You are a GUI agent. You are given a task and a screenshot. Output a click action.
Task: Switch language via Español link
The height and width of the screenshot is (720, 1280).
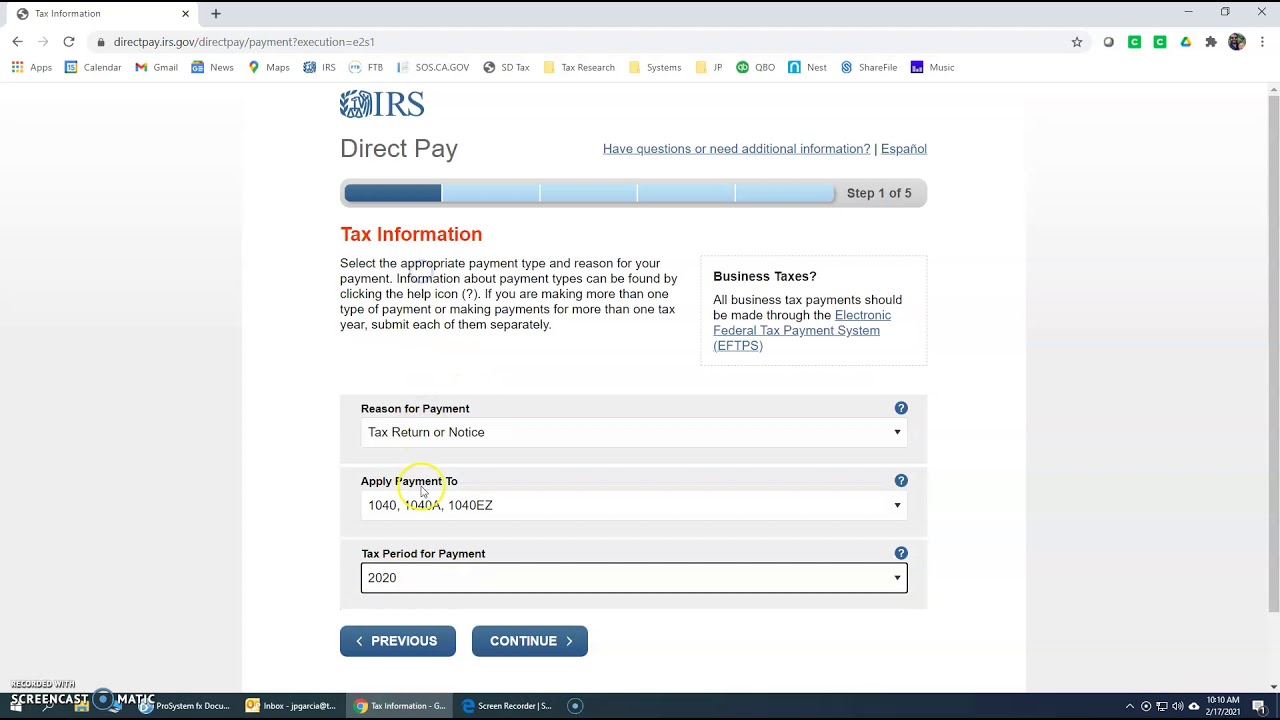coord(904,149)
